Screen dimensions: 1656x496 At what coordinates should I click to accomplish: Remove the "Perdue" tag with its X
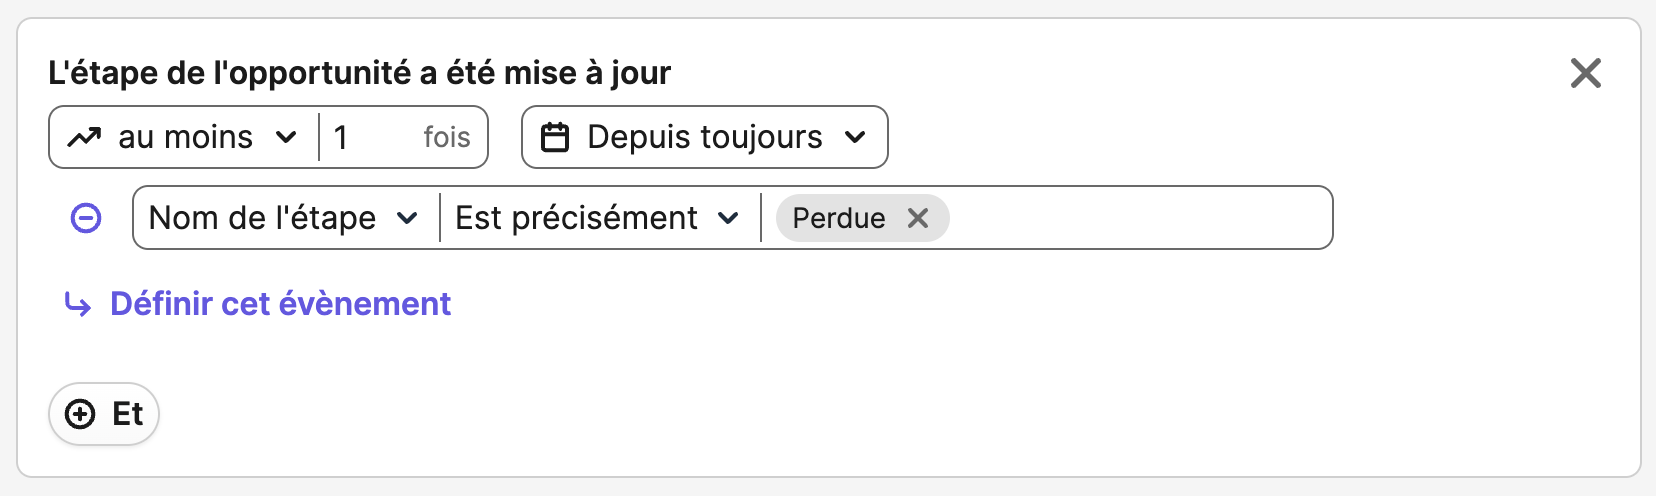(x=918, y=218)
